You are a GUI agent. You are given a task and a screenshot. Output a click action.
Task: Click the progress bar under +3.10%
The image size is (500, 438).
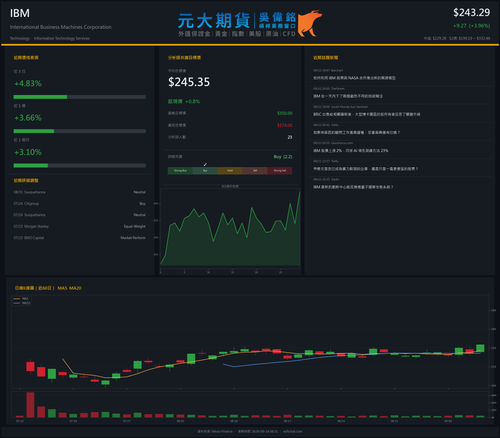point(80,166)
